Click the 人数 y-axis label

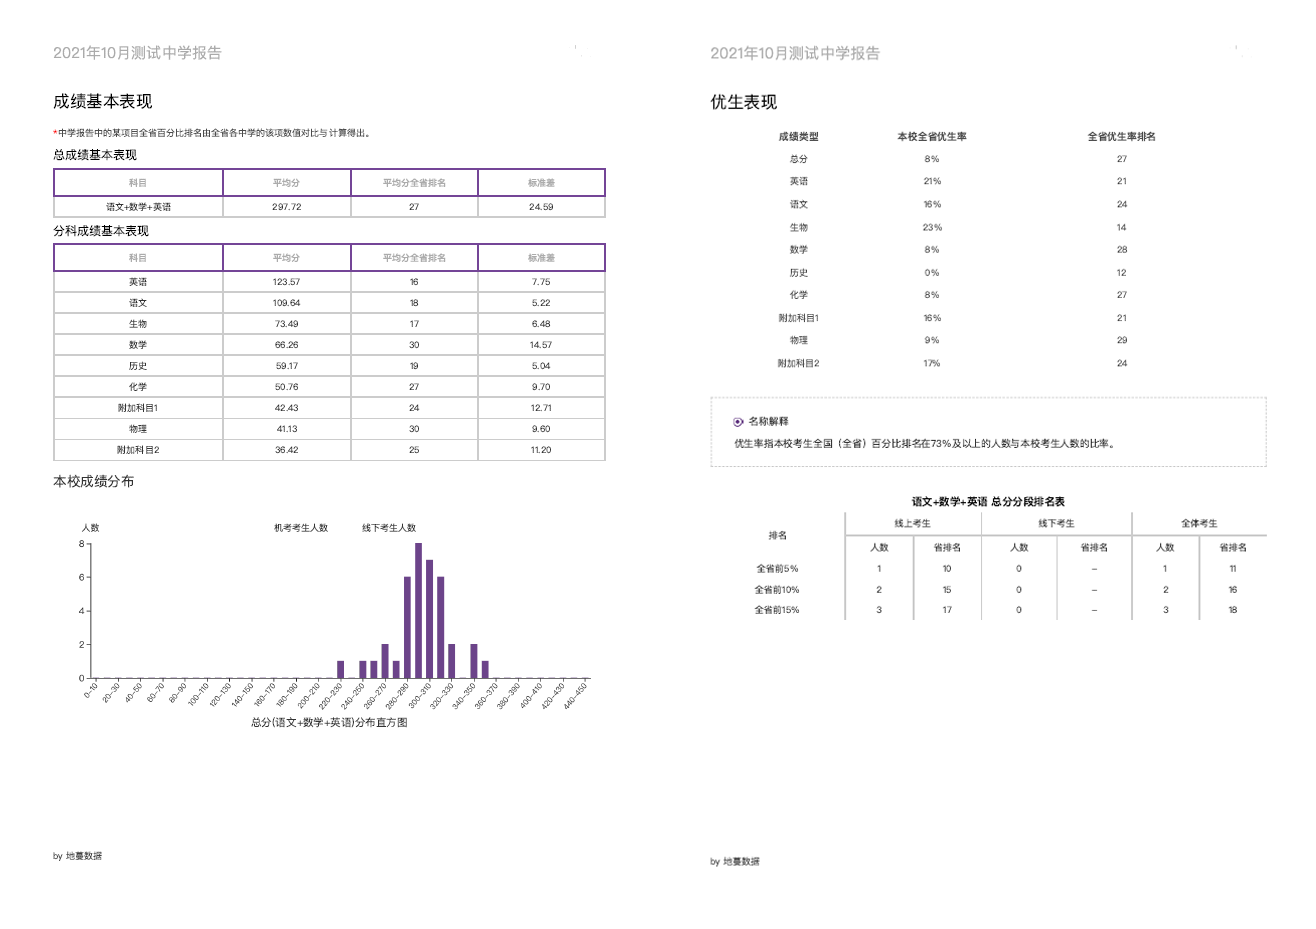tap(91, 528)
